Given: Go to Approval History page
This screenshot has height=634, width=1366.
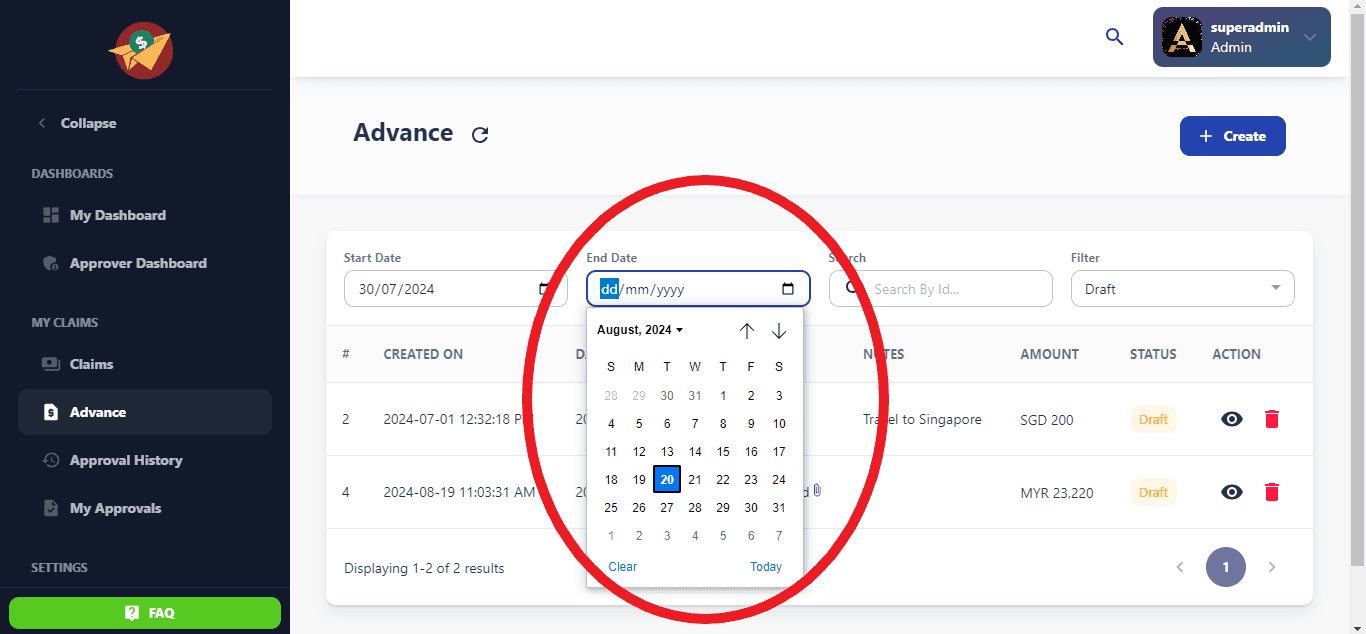Looking at the screenshot, I should tap(125, 460).
